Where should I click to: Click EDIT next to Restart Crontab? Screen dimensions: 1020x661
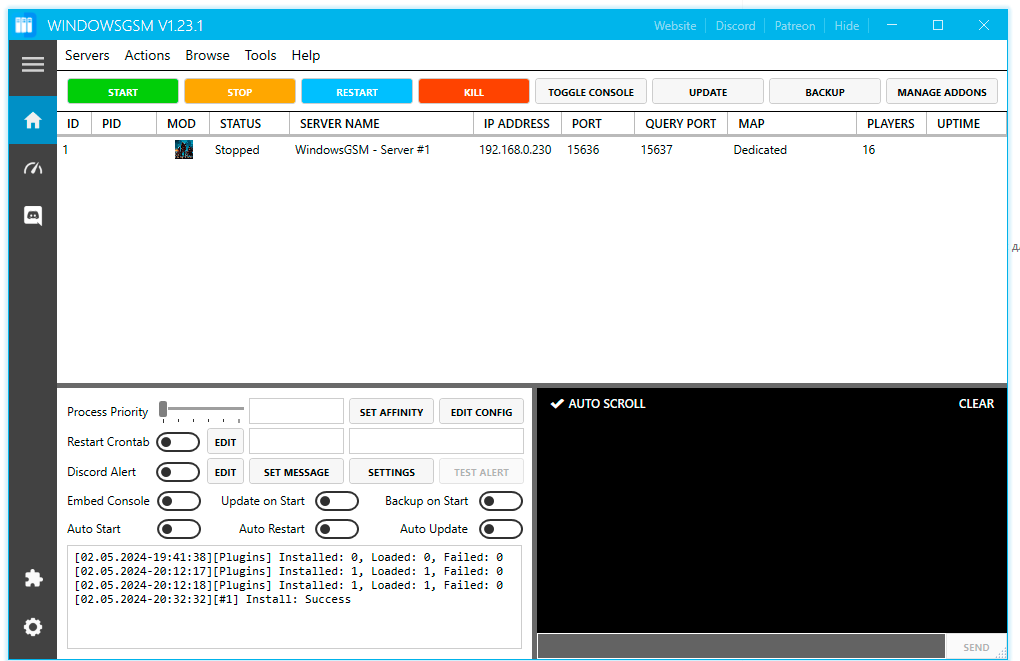tap(226, 442)
